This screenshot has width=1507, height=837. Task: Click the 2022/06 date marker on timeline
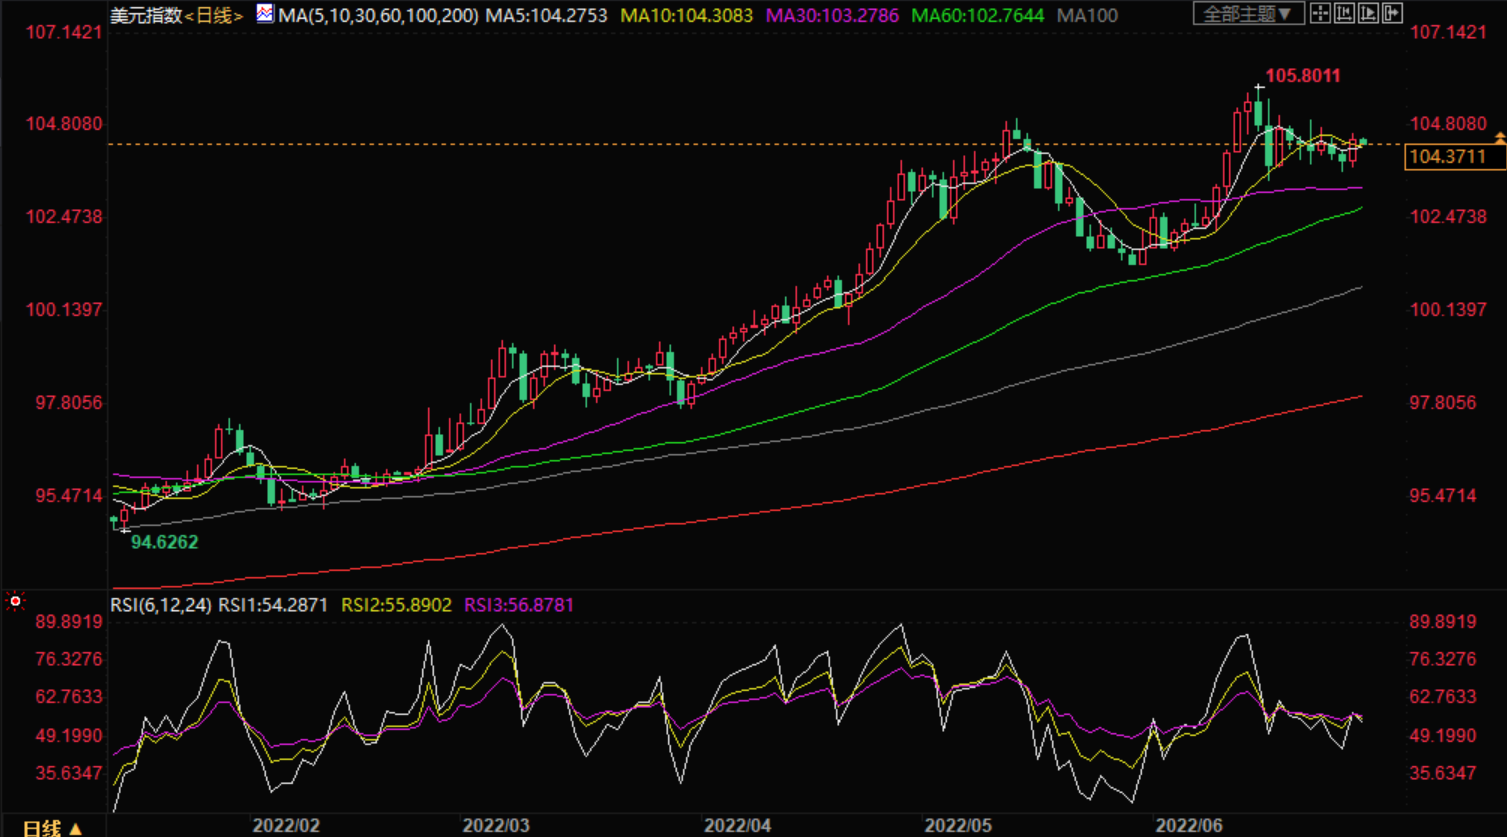coord(1189,827)
